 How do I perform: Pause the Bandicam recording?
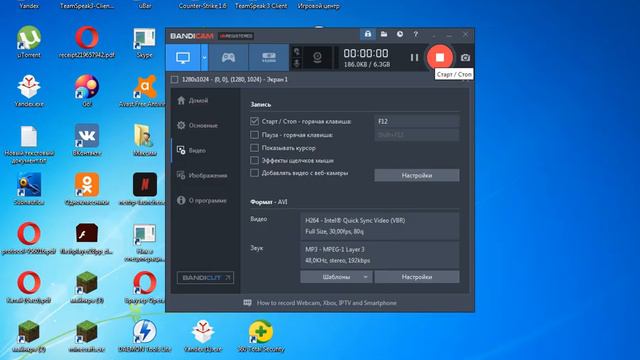(414, 58)
